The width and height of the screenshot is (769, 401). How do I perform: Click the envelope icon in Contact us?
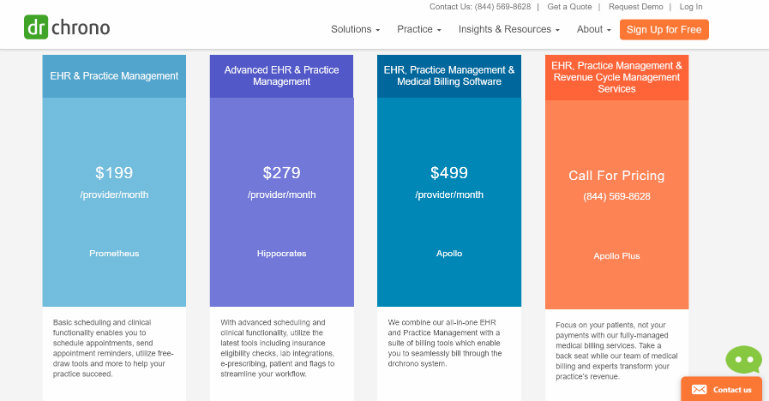point(700,389)
